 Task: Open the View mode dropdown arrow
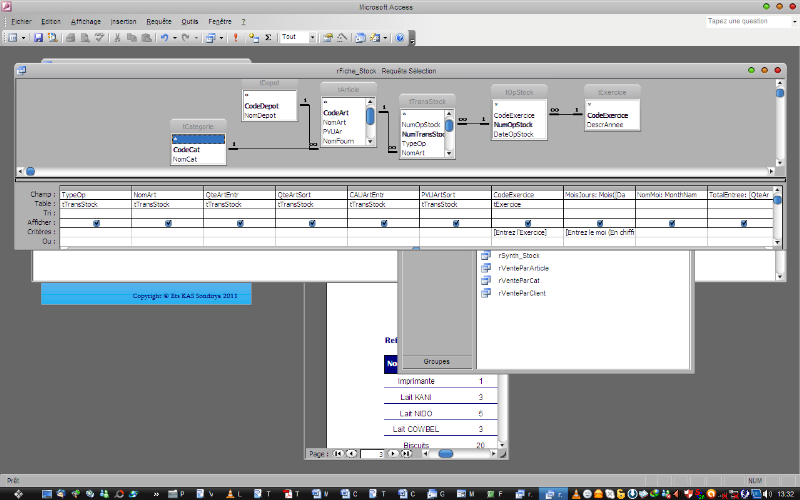(24, 38)
